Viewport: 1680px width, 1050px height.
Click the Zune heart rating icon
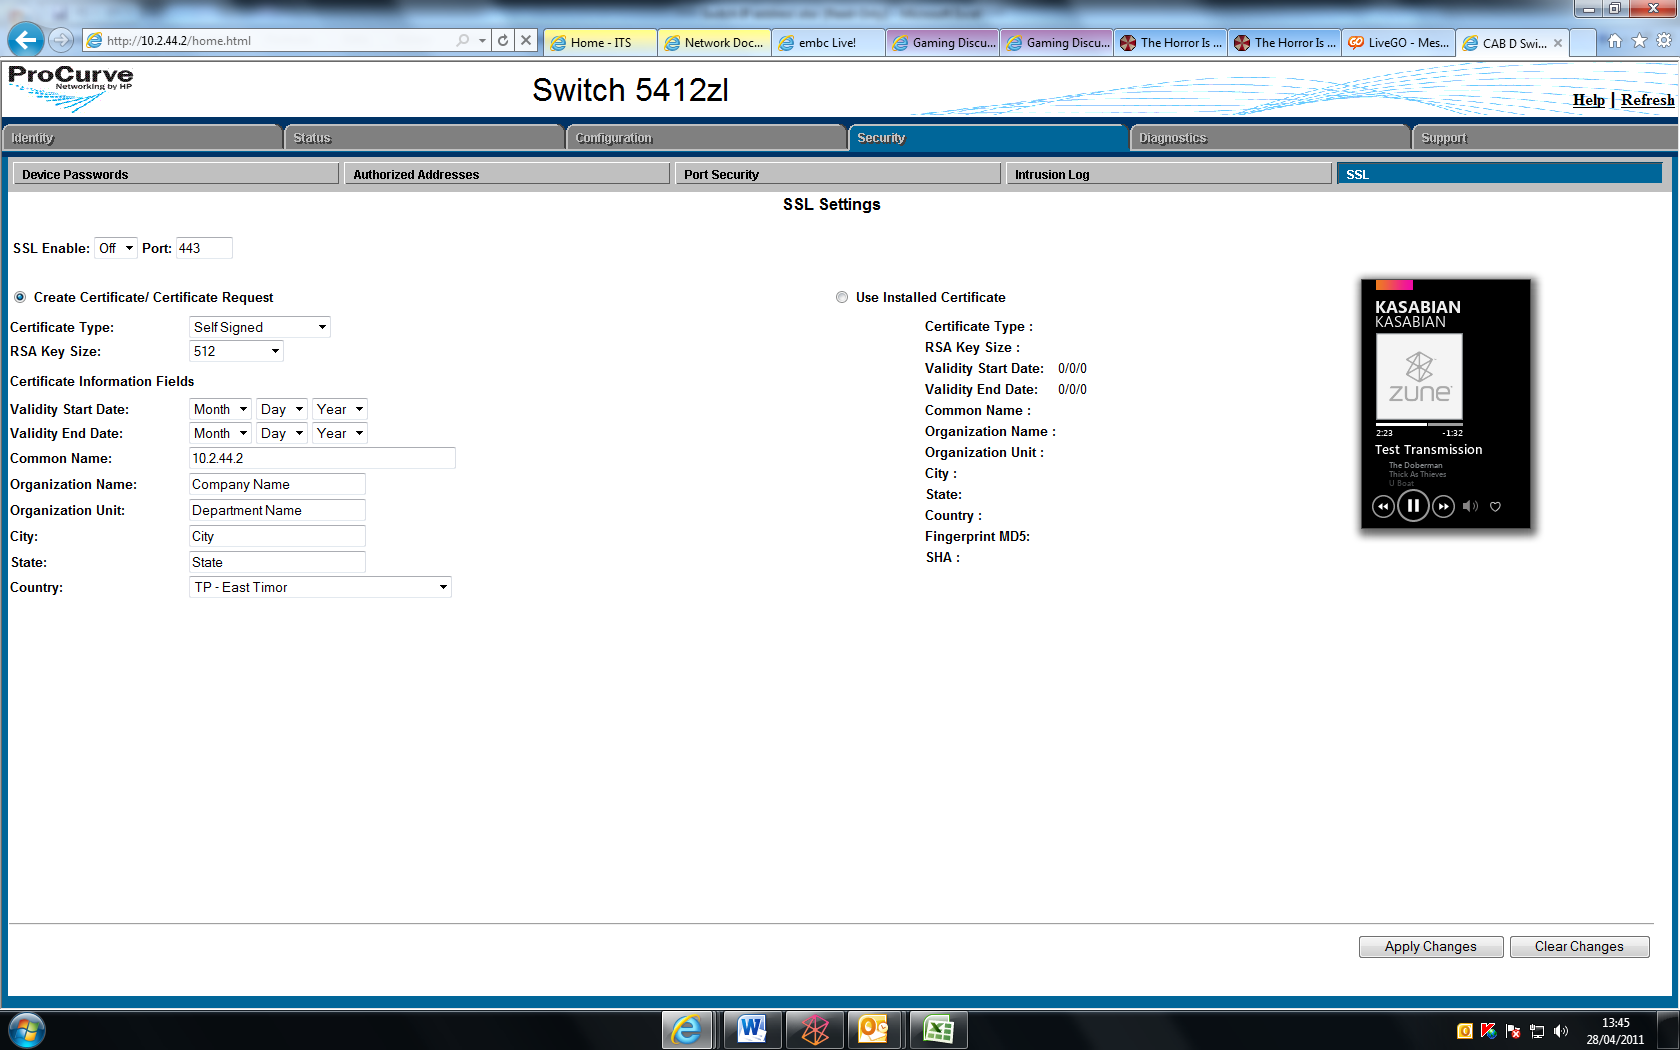click(1495, 507)
